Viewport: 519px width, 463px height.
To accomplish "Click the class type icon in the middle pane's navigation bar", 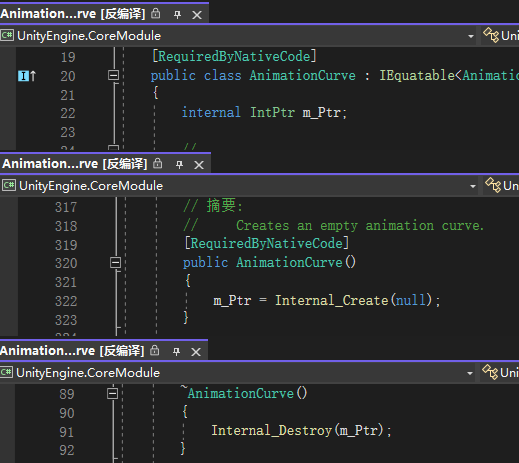I will tap(493, 185).
